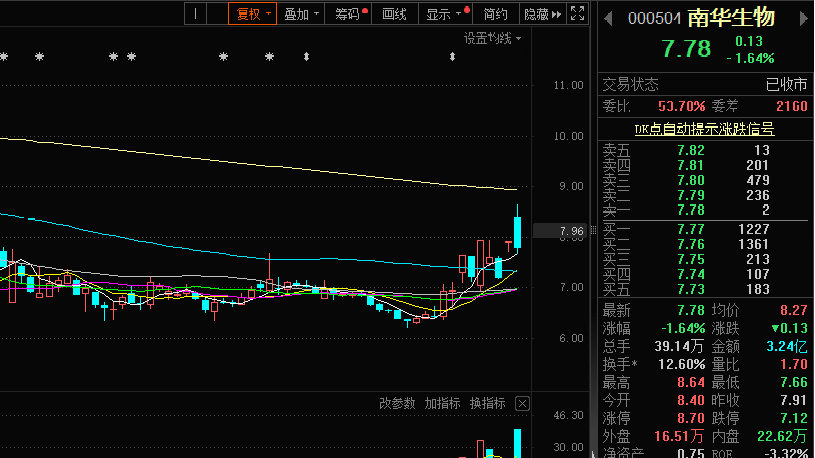Click the 均价 value 8.27
This screenshot has height=458, width=815.
tap(794, 311)
